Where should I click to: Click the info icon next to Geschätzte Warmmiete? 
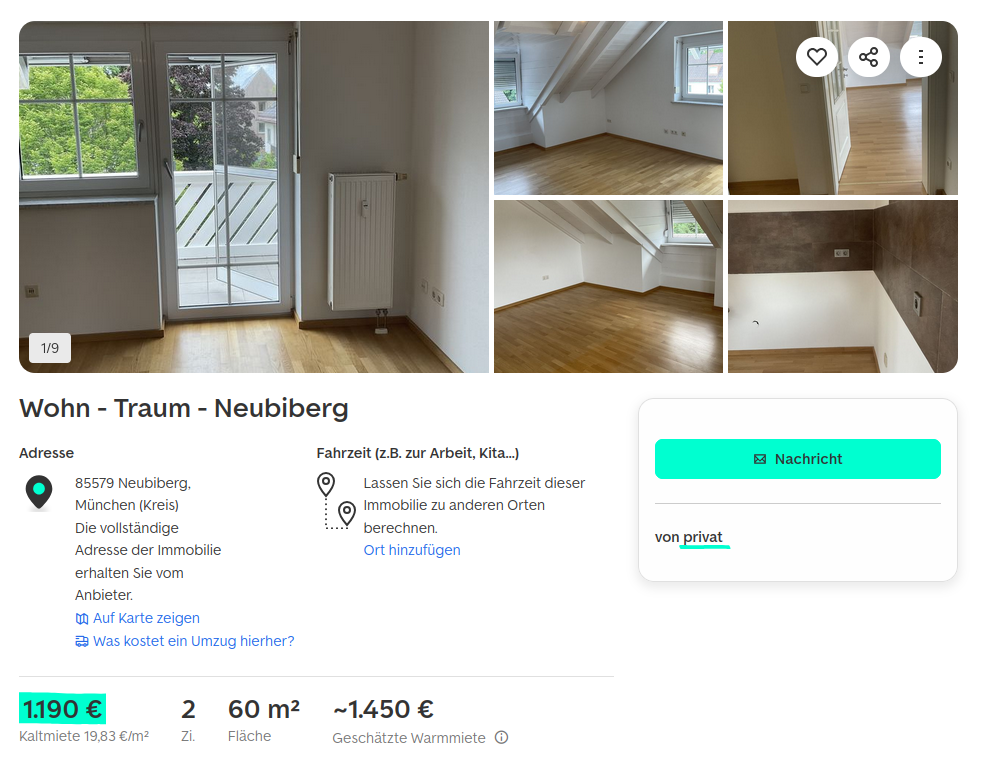point(501,737)
